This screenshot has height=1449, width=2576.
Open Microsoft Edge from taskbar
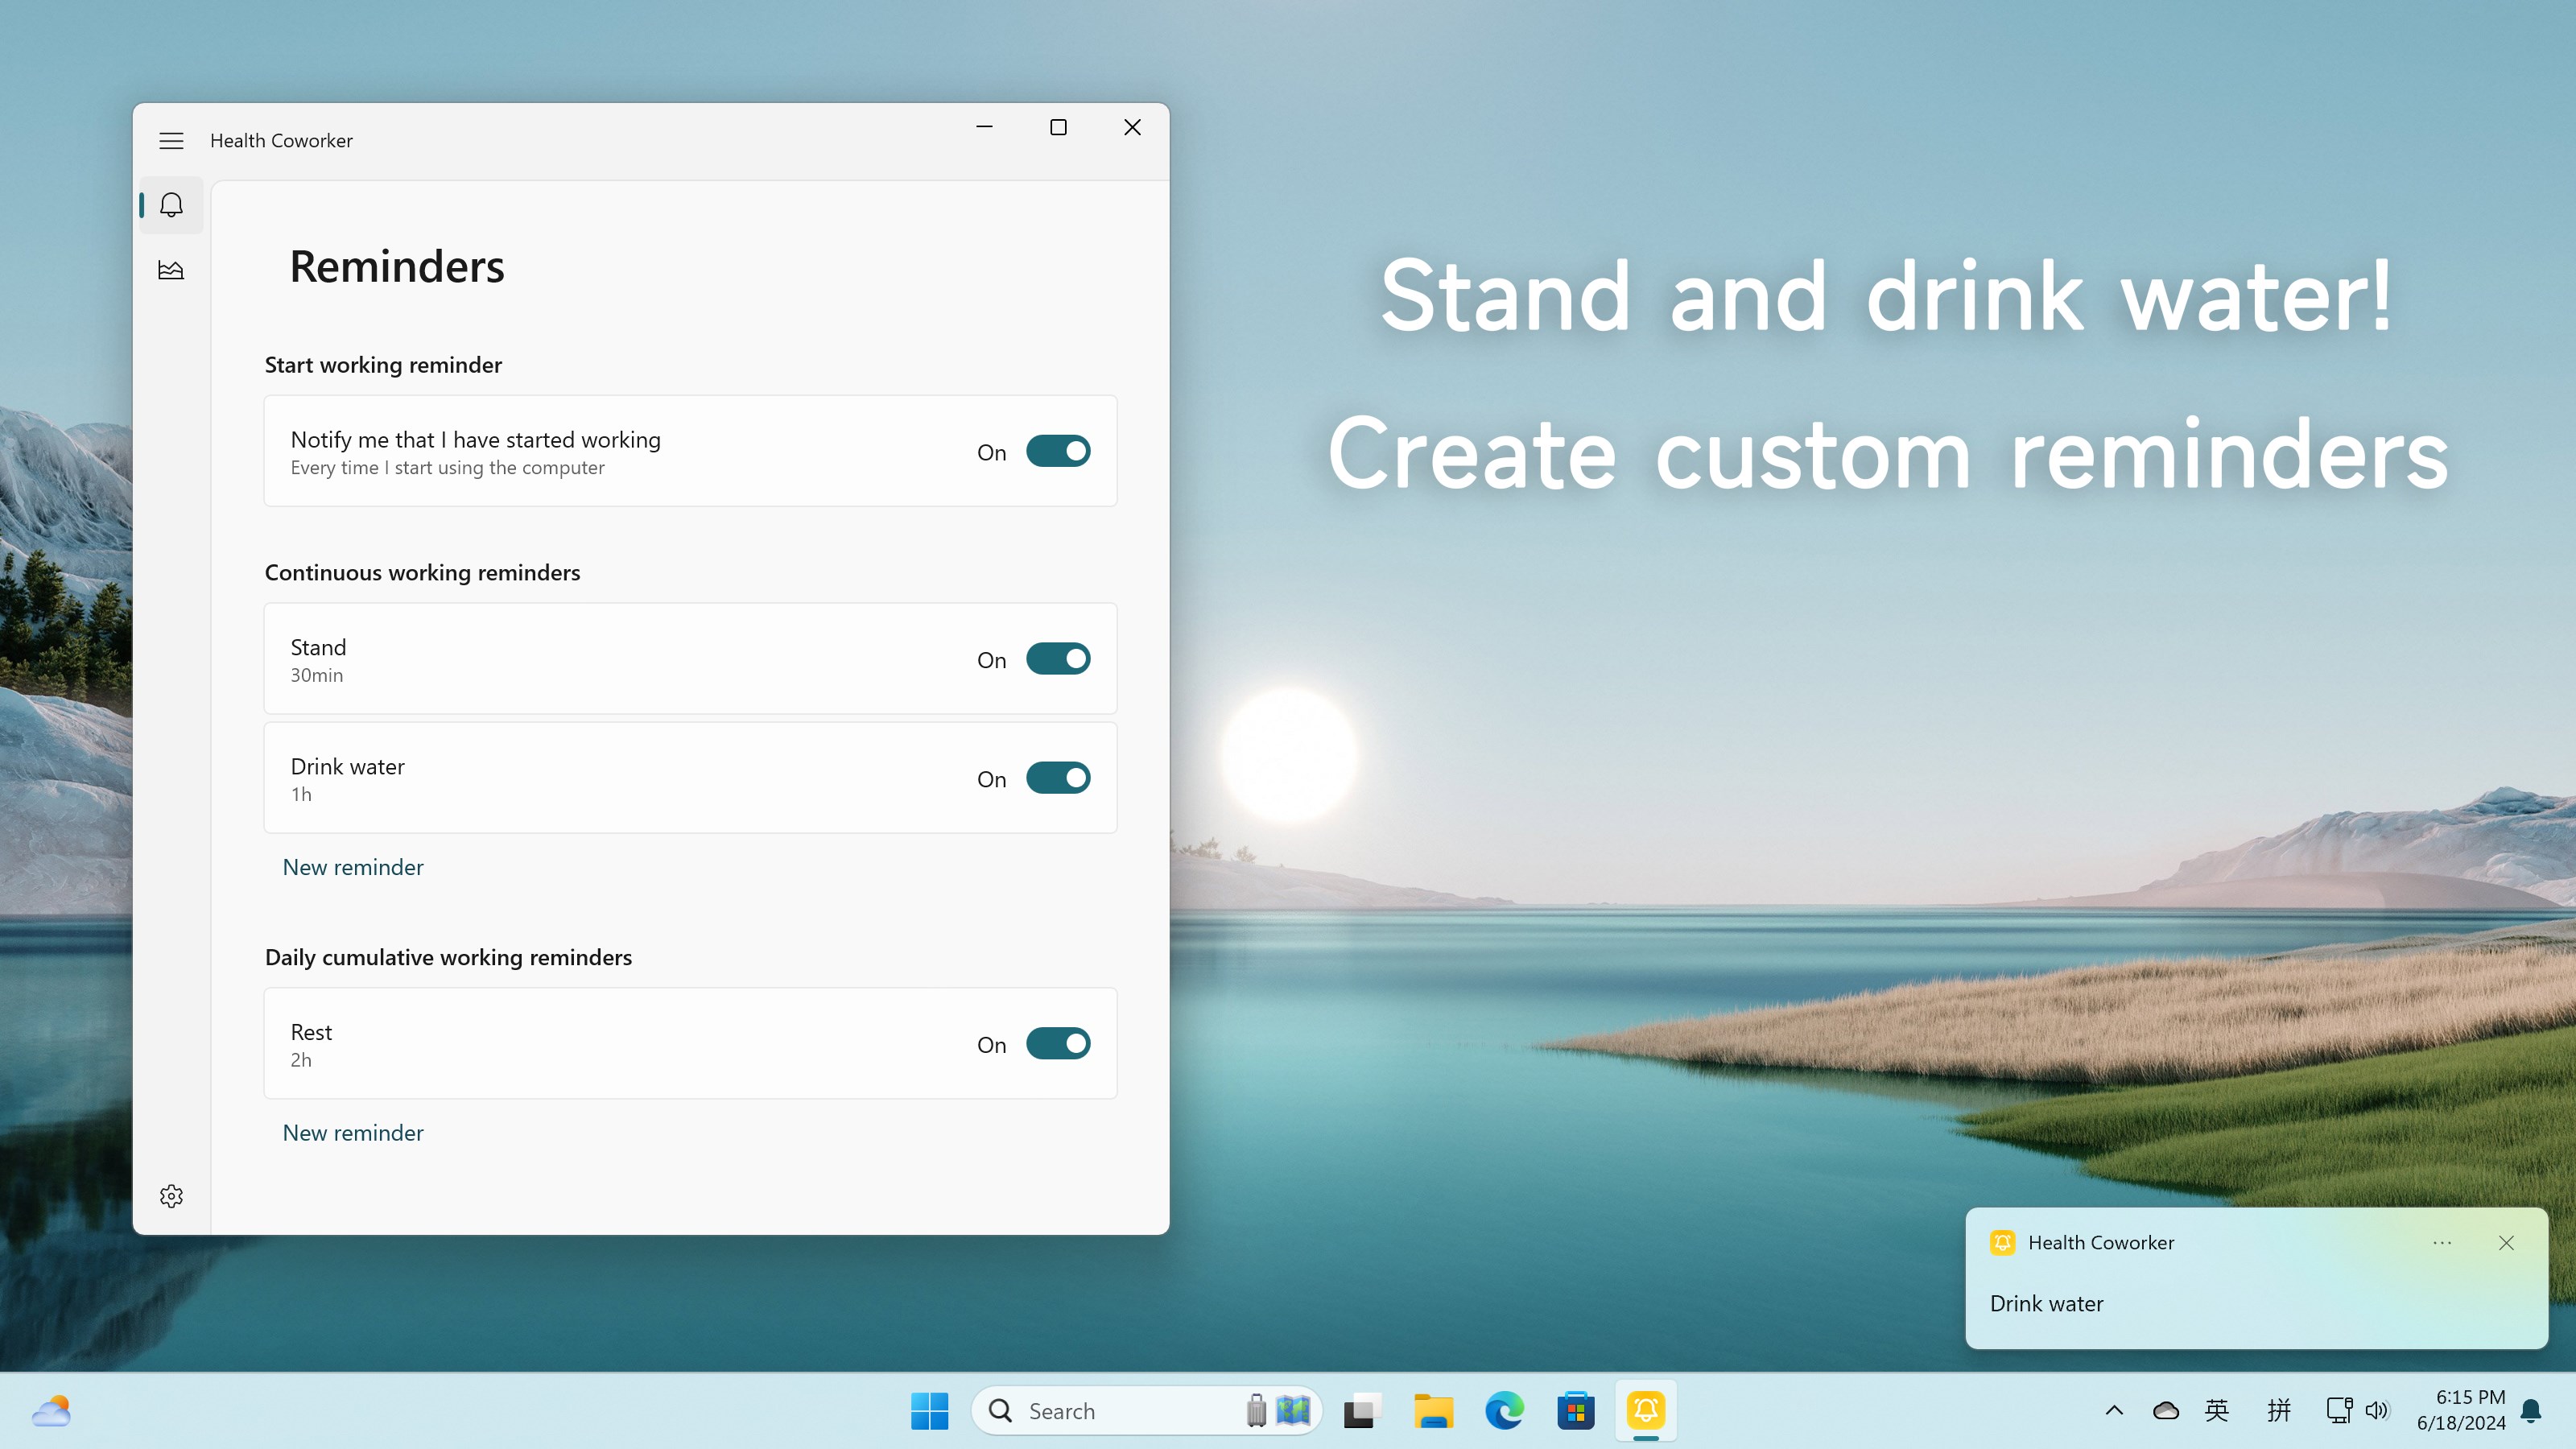(x=1504, y=1411)
